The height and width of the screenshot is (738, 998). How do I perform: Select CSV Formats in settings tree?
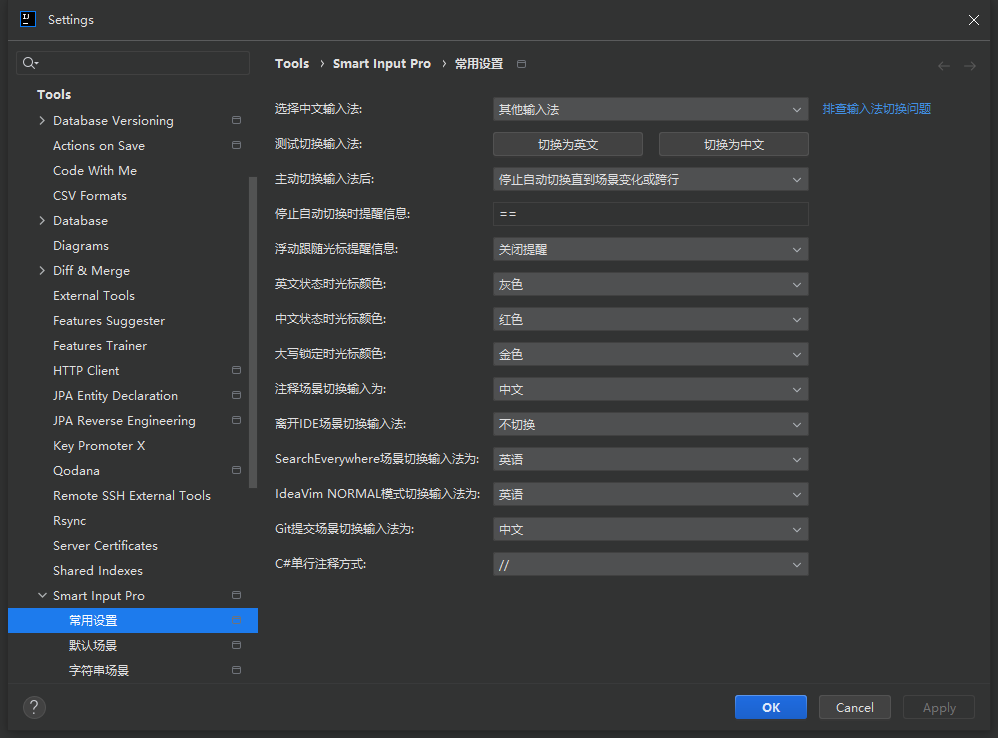coord(90,195)
